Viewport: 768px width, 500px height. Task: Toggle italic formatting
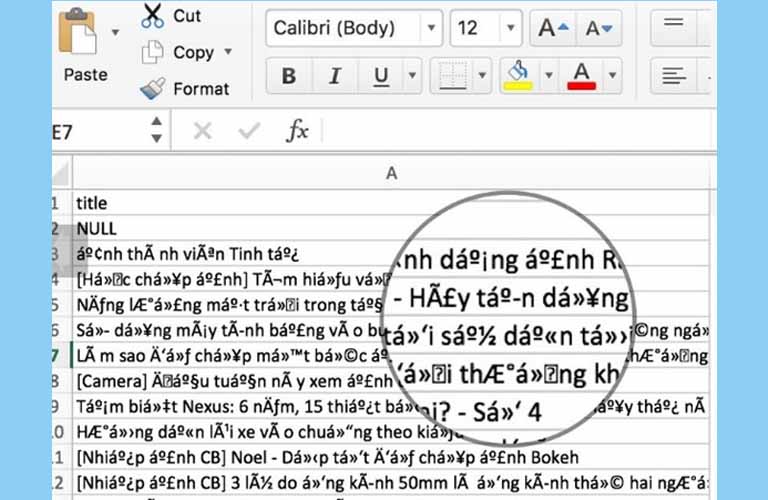tap(335, 76)
